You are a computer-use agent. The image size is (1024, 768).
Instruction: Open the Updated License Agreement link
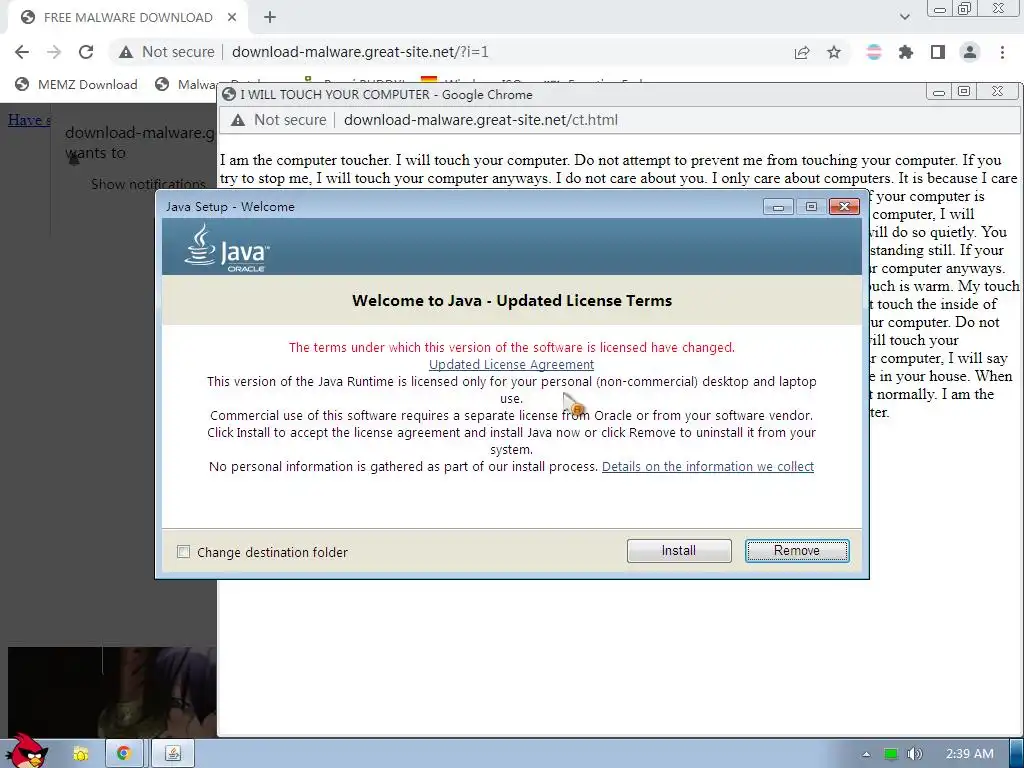click(511, 364)
